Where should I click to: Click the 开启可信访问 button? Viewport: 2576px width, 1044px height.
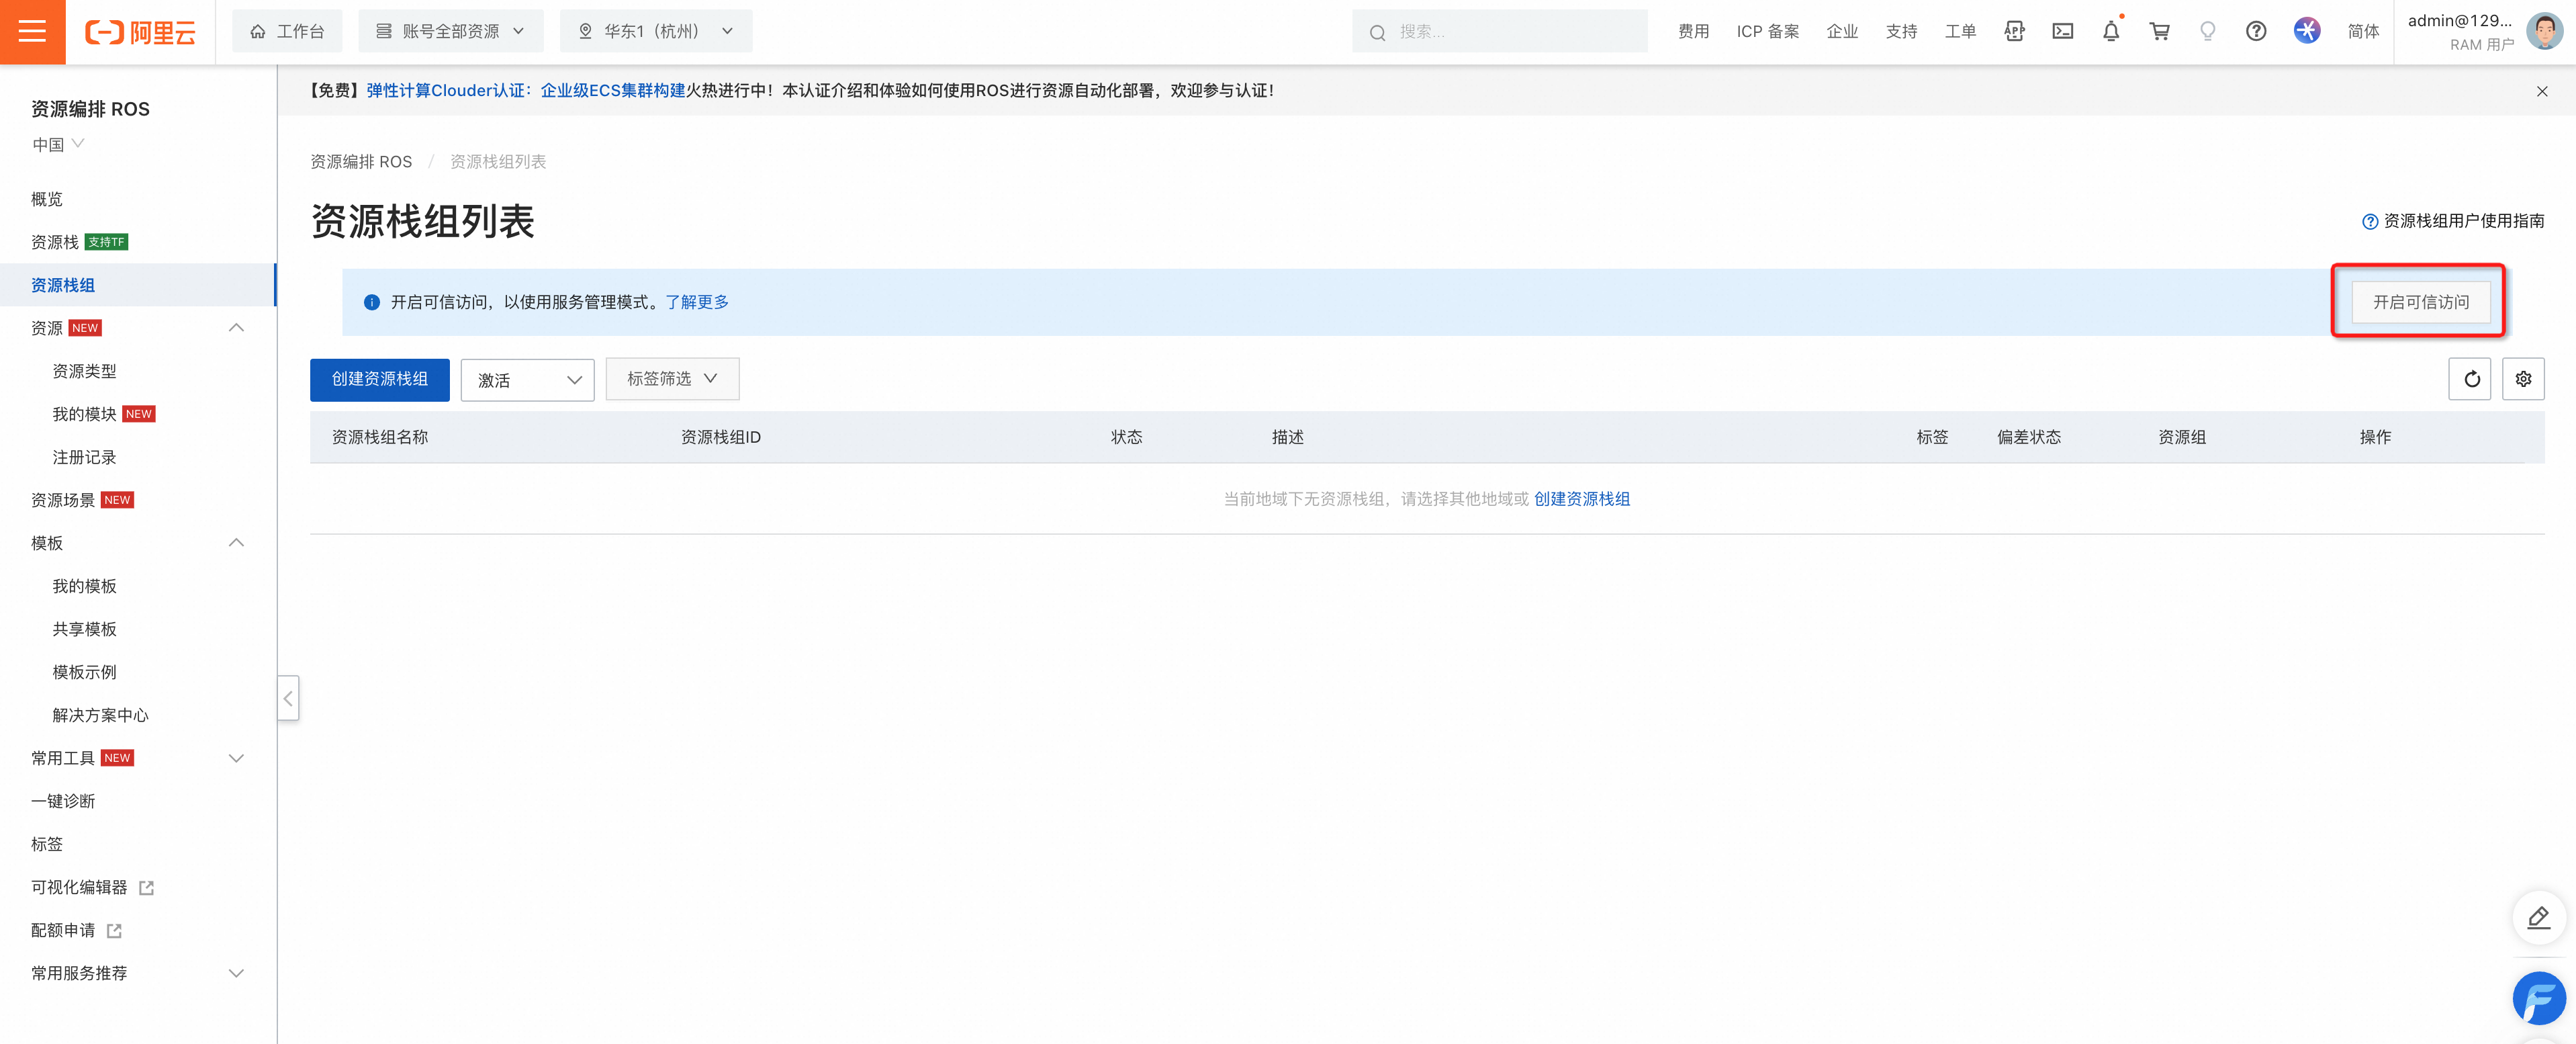2420,302
